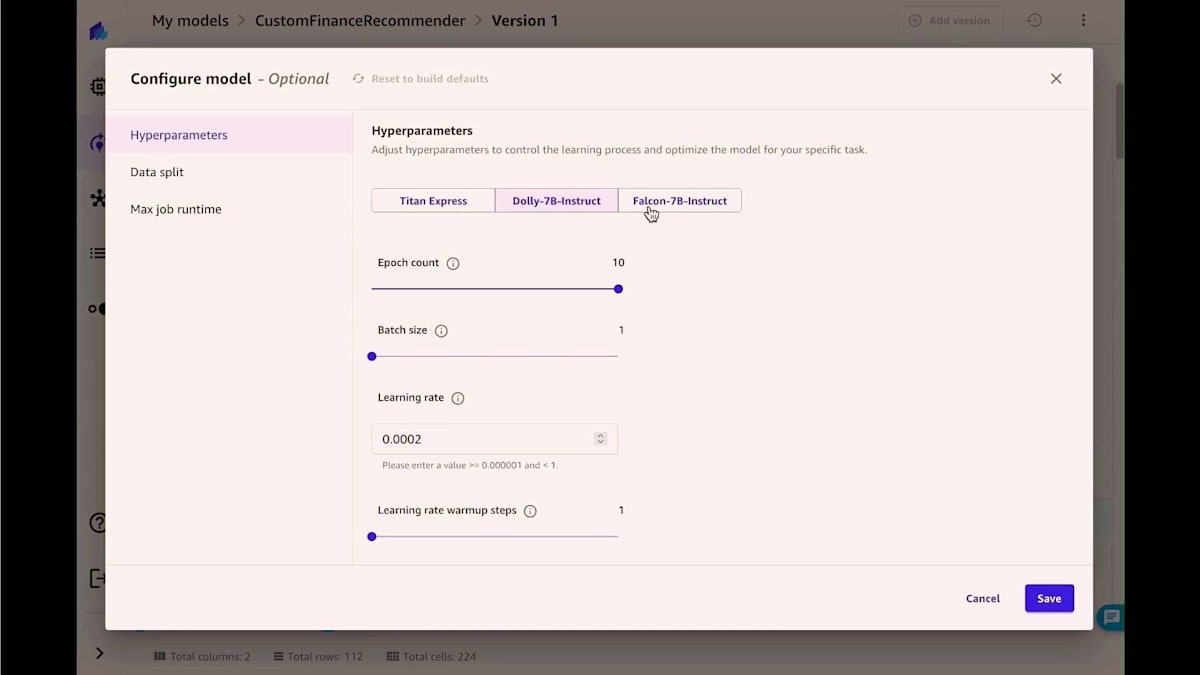Open the three-dot more options menu
This screenshot has height=675, width=1200.
pos(1083,20)
